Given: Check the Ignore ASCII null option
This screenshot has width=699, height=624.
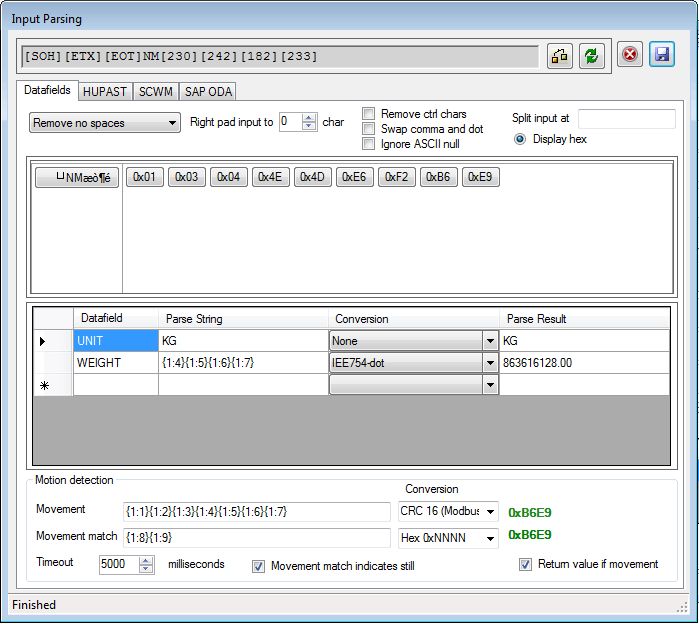Looking at the screenshot, I should tap(368, 144).
